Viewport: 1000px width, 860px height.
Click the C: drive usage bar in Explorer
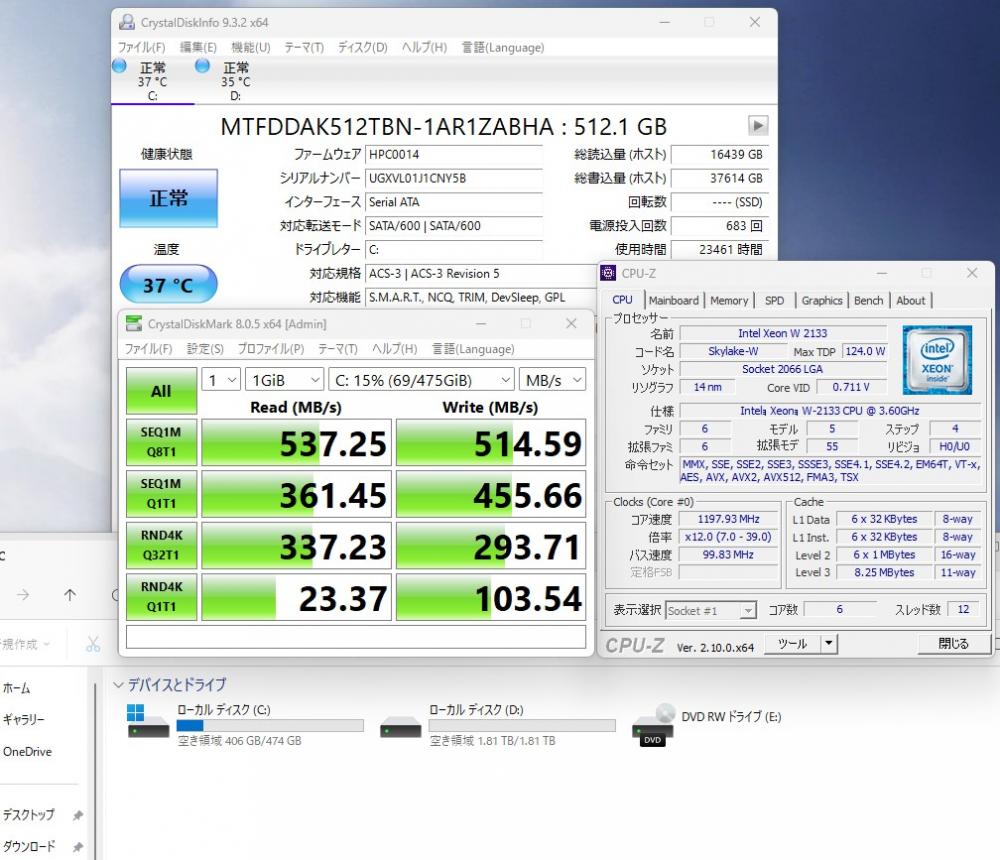270,725
